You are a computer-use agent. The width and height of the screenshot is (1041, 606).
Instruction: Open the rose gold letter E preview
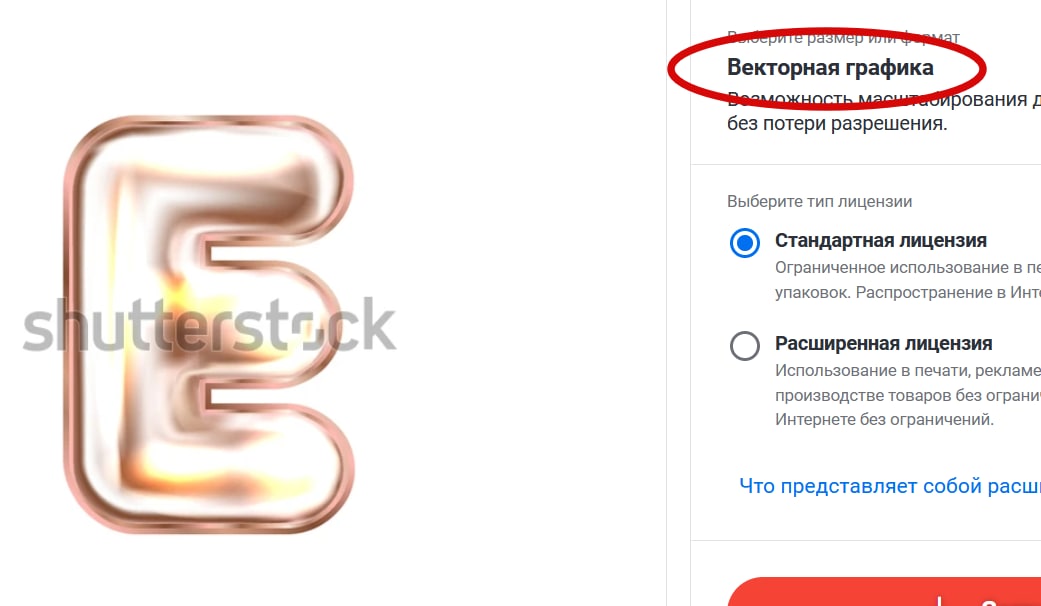click(208, 324)
